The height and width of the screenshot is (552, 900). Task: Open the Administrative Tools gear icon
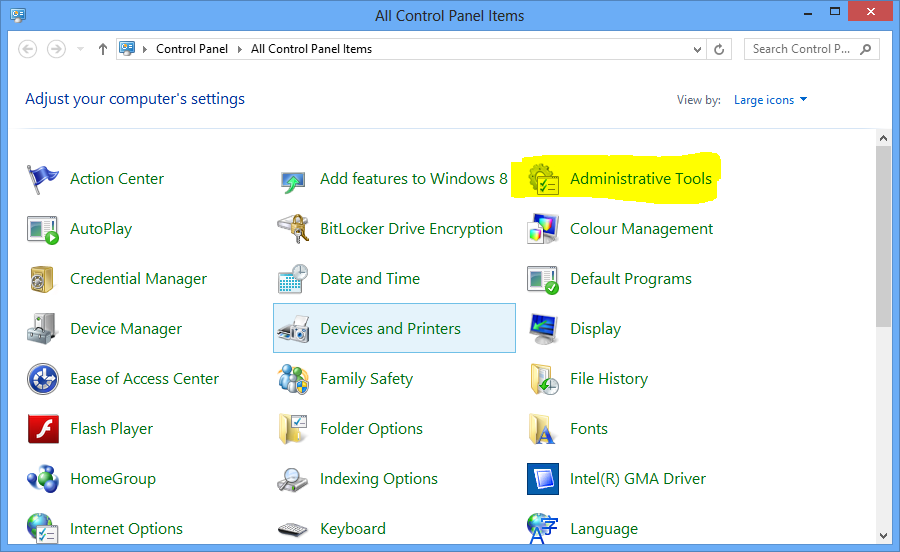(x=543, y=179)
